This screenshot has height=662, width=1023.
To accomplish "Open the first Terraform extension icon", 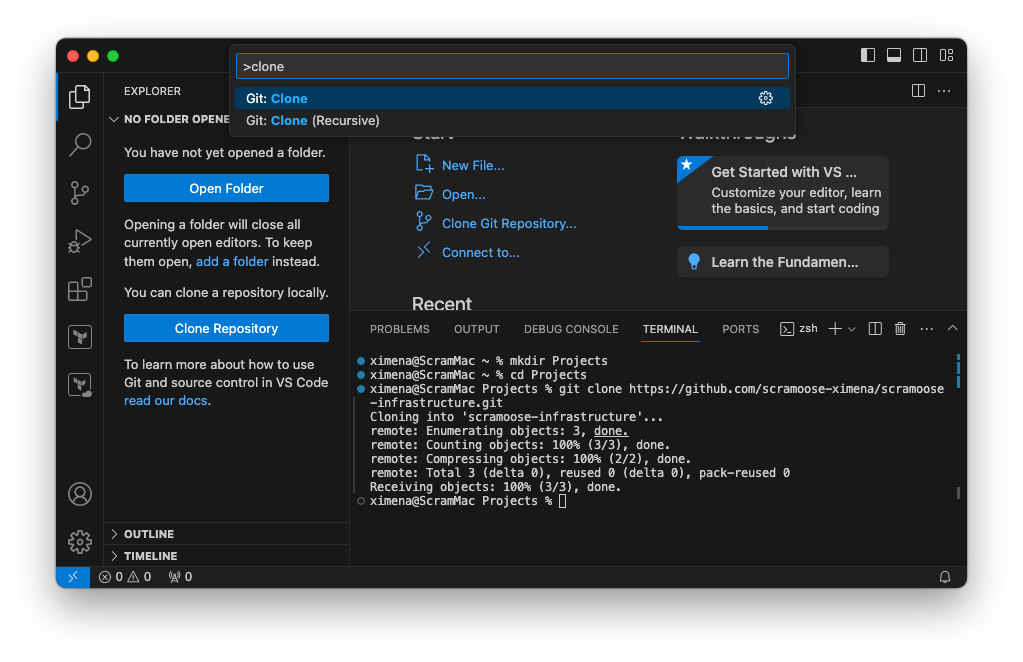I will 80,337.
